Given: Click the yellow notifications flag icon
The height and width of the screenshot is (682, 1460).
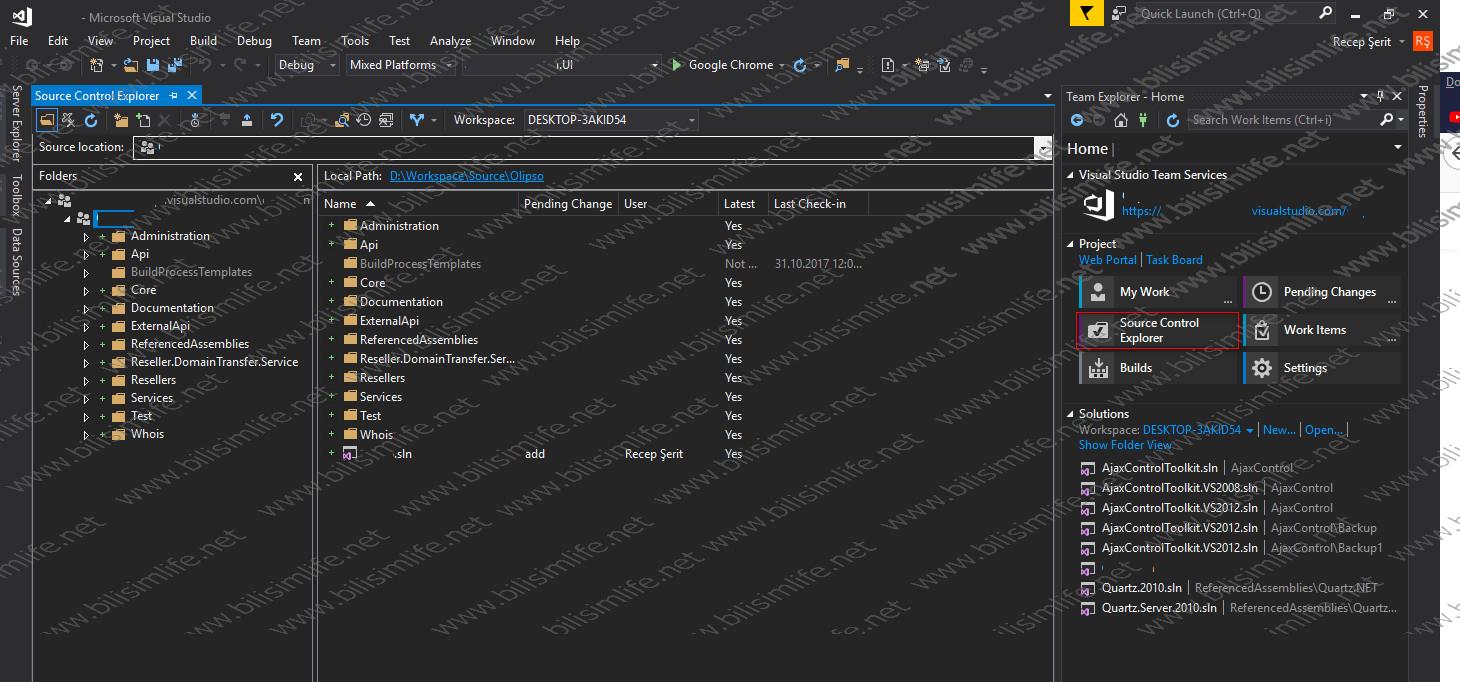Looking at the screenshot, I should [x=1087, y=13].
